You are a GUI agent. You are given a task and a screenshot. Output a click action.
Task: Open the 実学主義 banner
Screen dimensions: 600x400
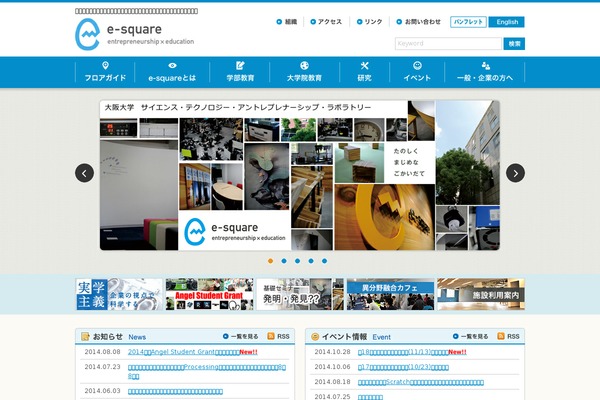point(119,294)
